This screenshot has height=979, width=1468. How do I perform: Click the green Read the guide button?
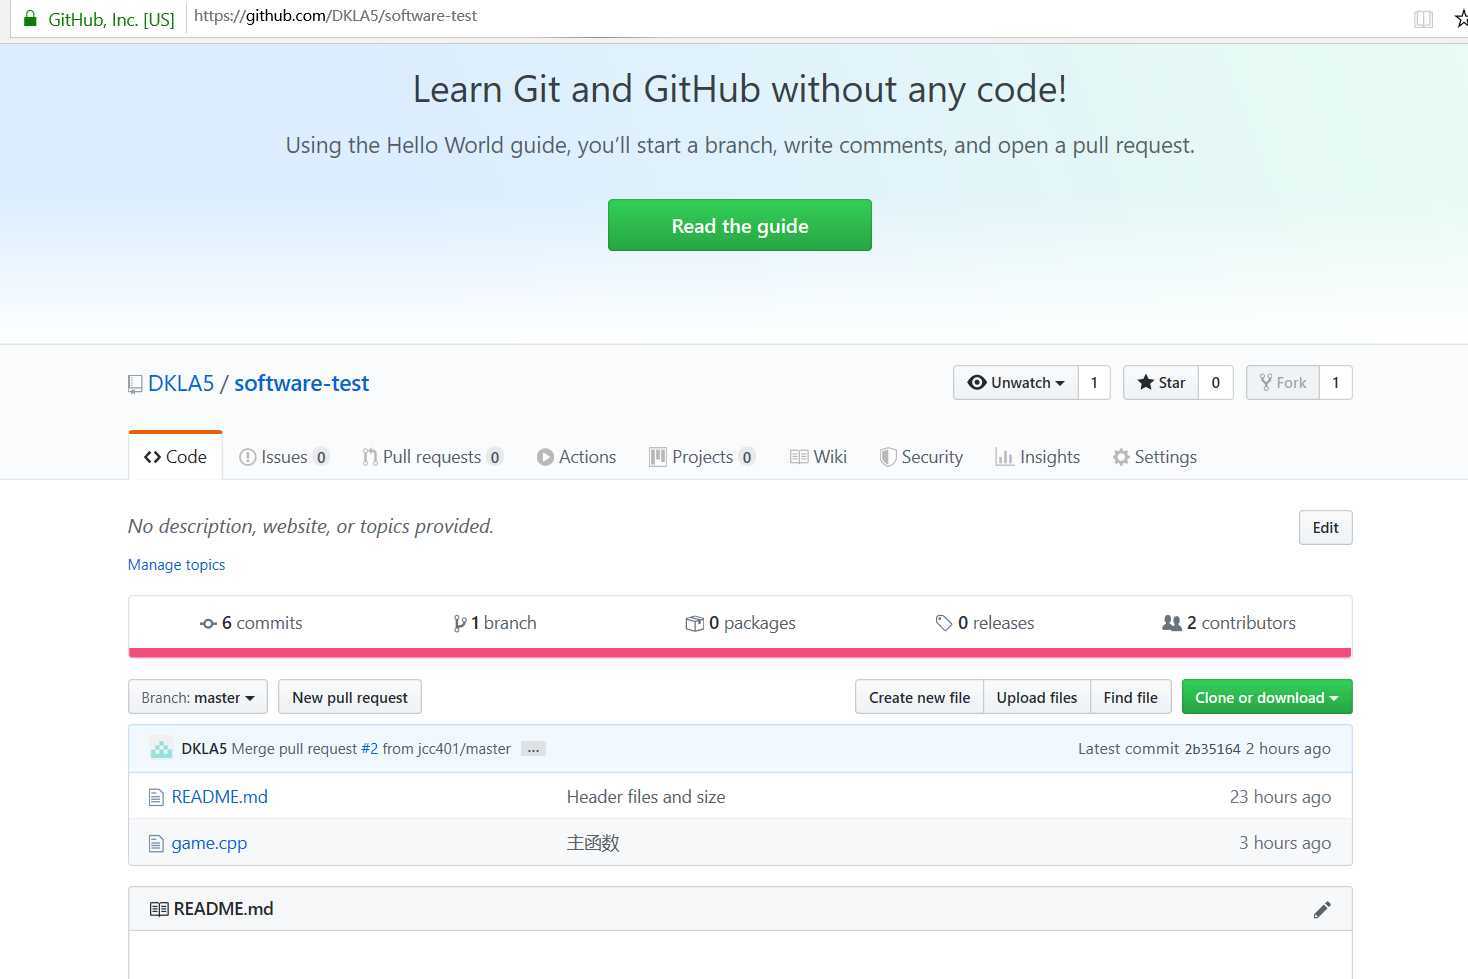coord(739,225)
